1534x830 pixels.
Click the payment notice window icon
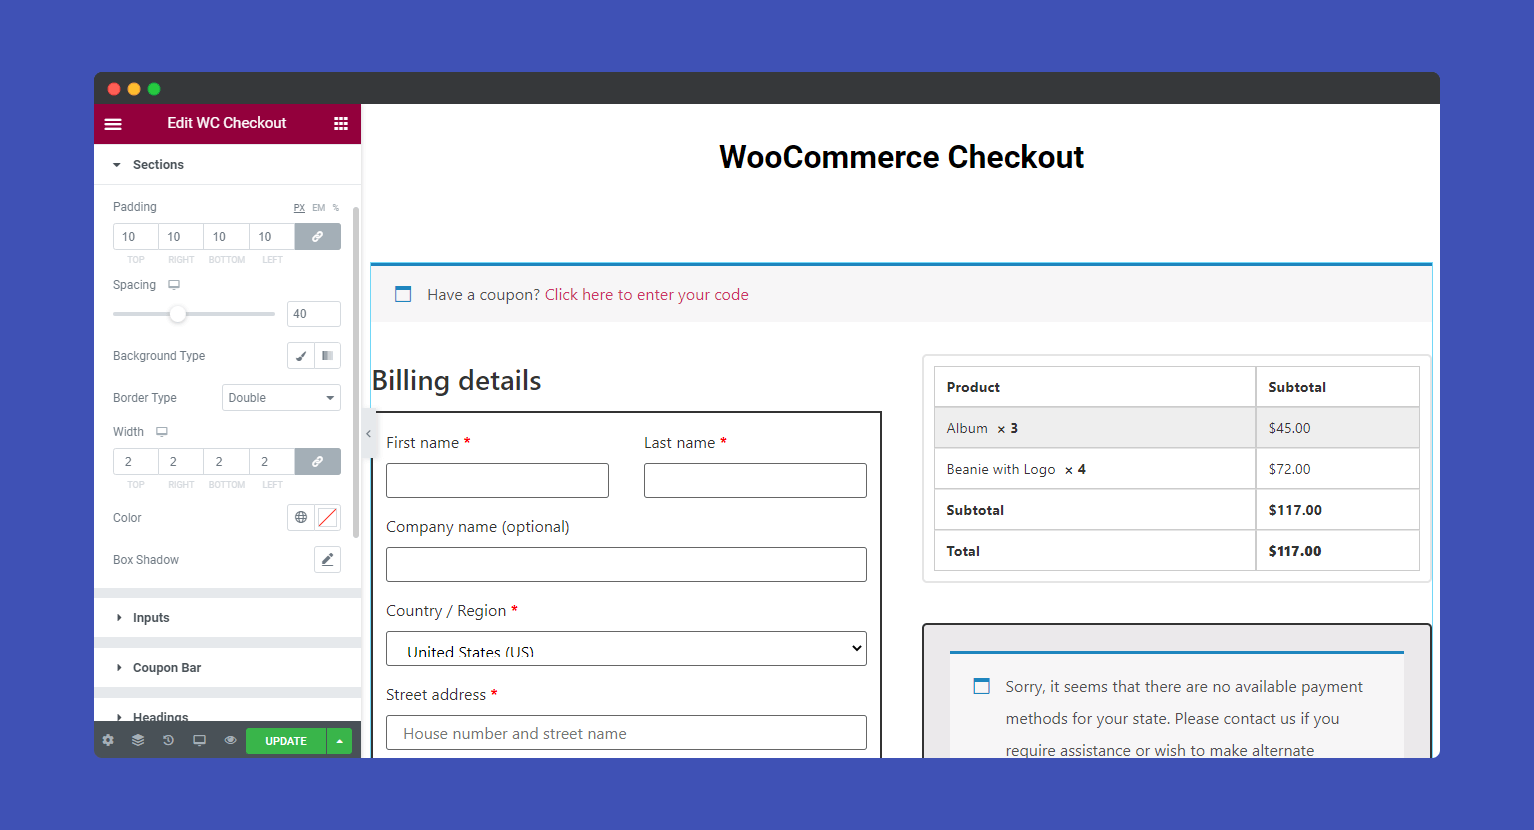(982, 686)
